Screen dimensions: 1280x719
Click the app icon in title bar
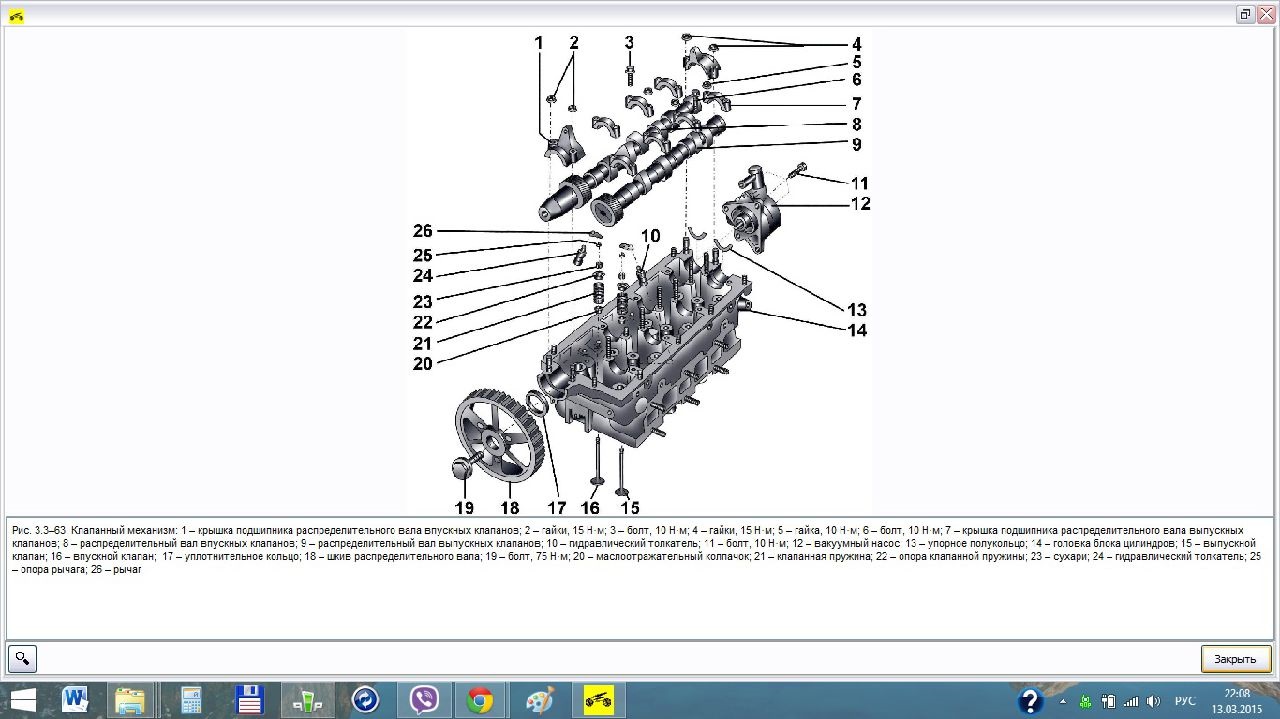tap(16, 15)
